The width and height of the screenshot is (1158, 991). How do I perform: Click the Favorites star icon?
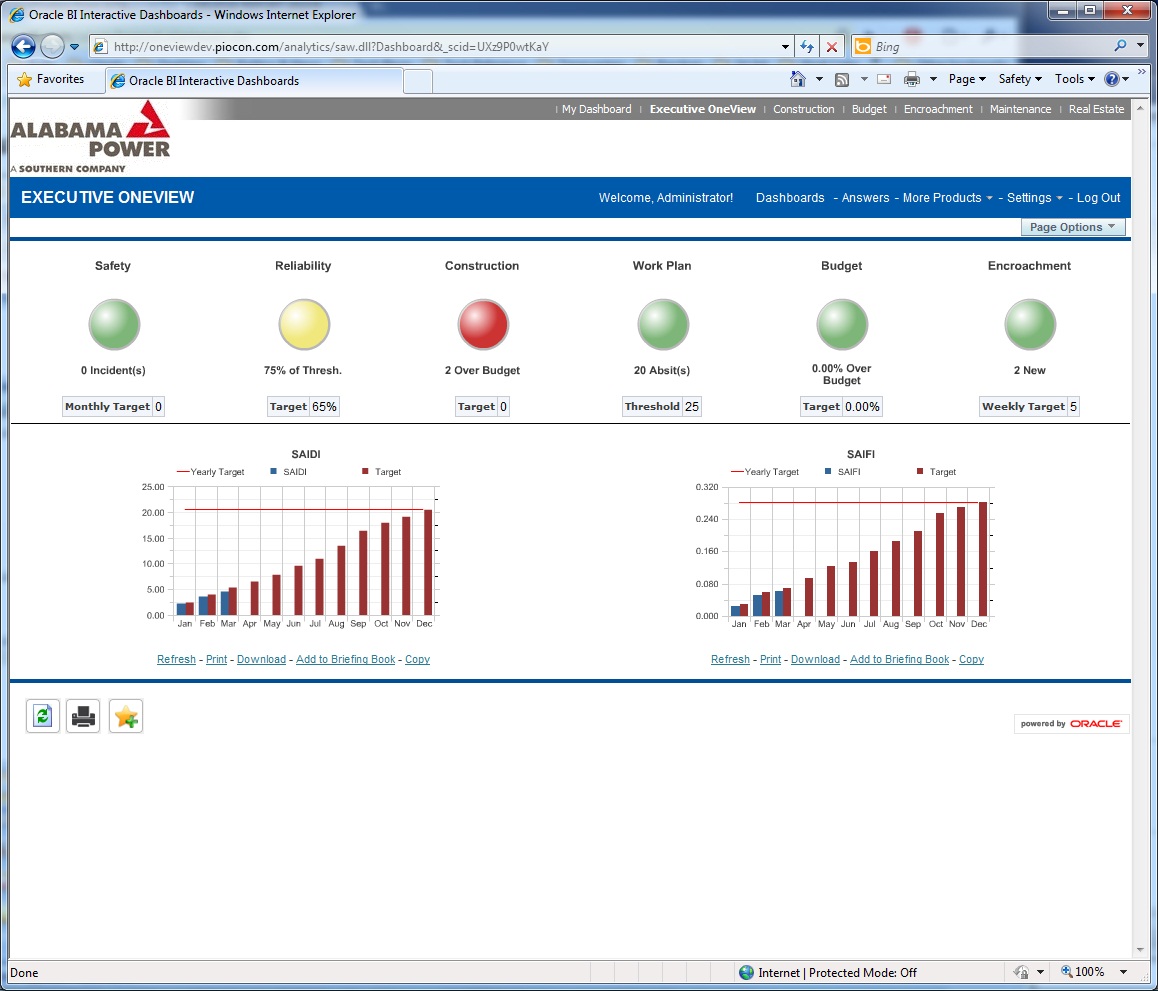[24, 79]
